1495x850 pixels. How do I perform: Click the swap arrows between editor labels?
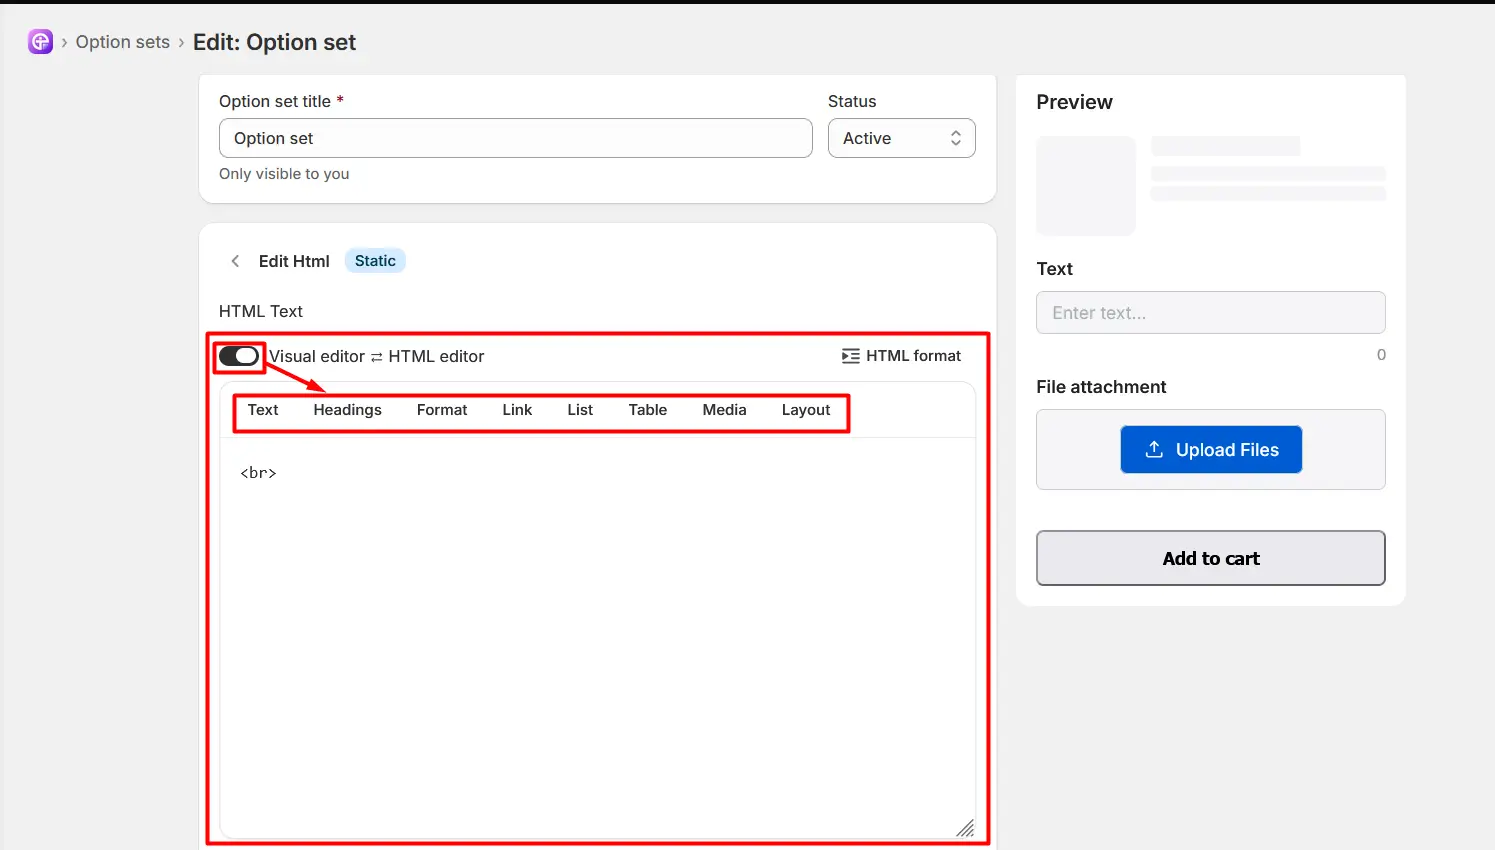click(x=377, y=357)
